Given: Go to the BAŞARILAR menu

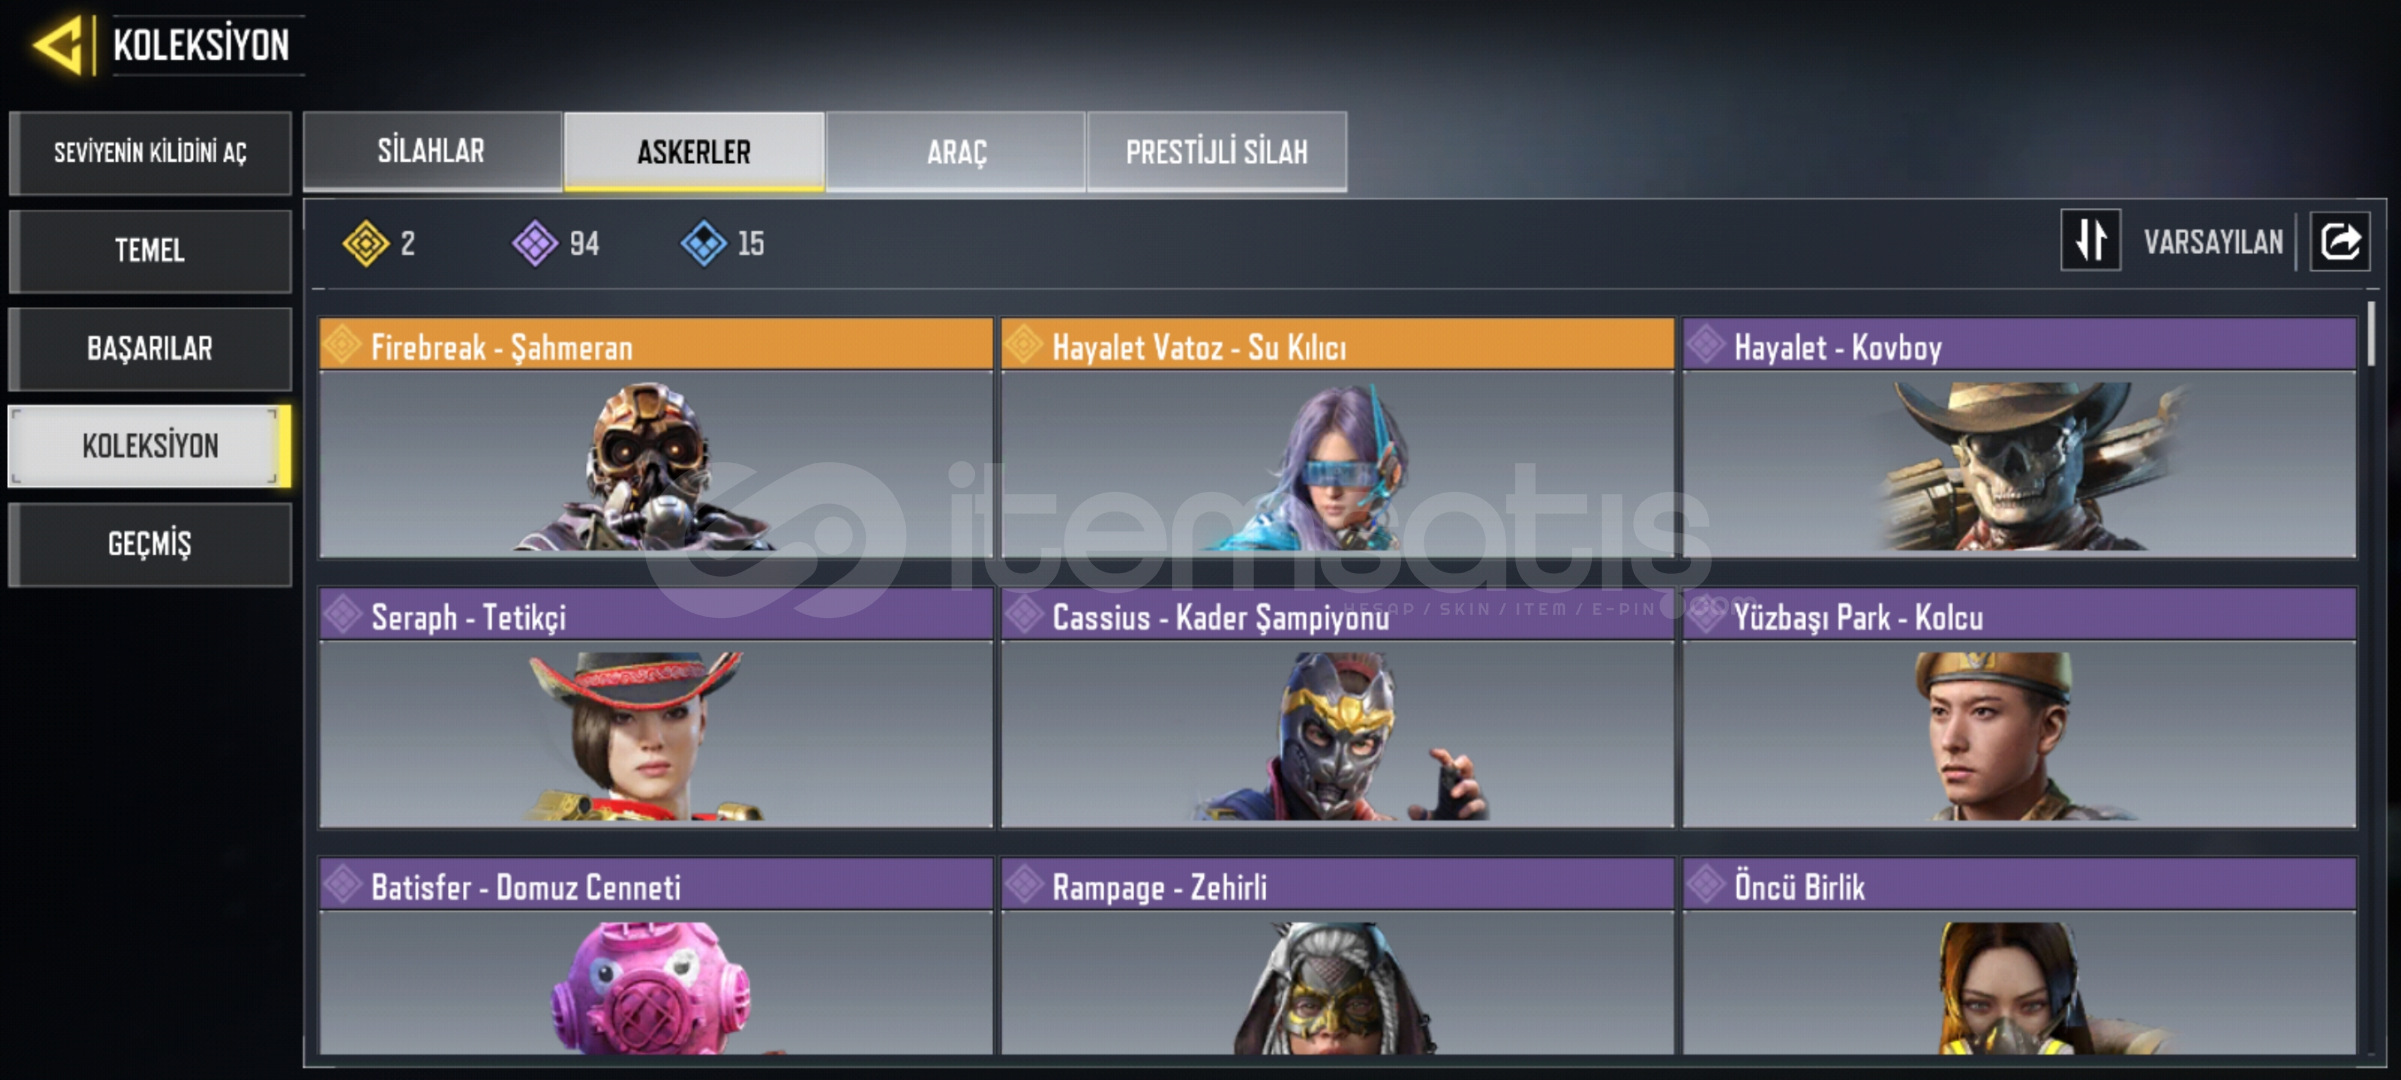Looking at the screenshot, I should (150, 348).
